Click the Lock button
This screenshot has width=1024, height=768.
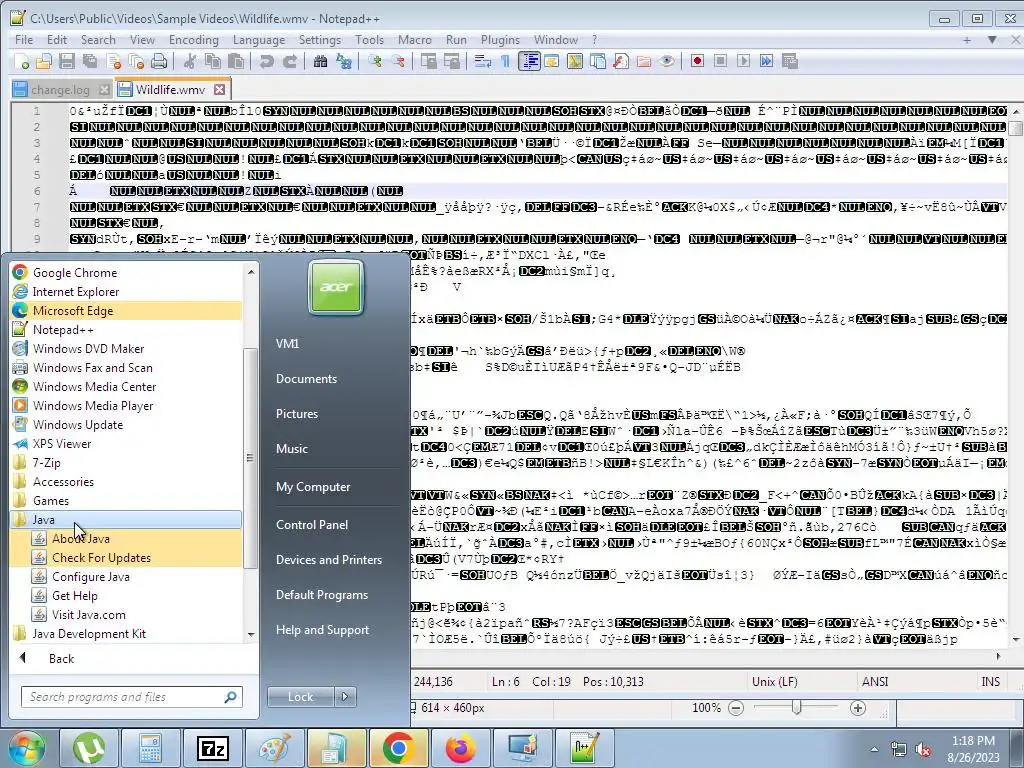(300, 697)
